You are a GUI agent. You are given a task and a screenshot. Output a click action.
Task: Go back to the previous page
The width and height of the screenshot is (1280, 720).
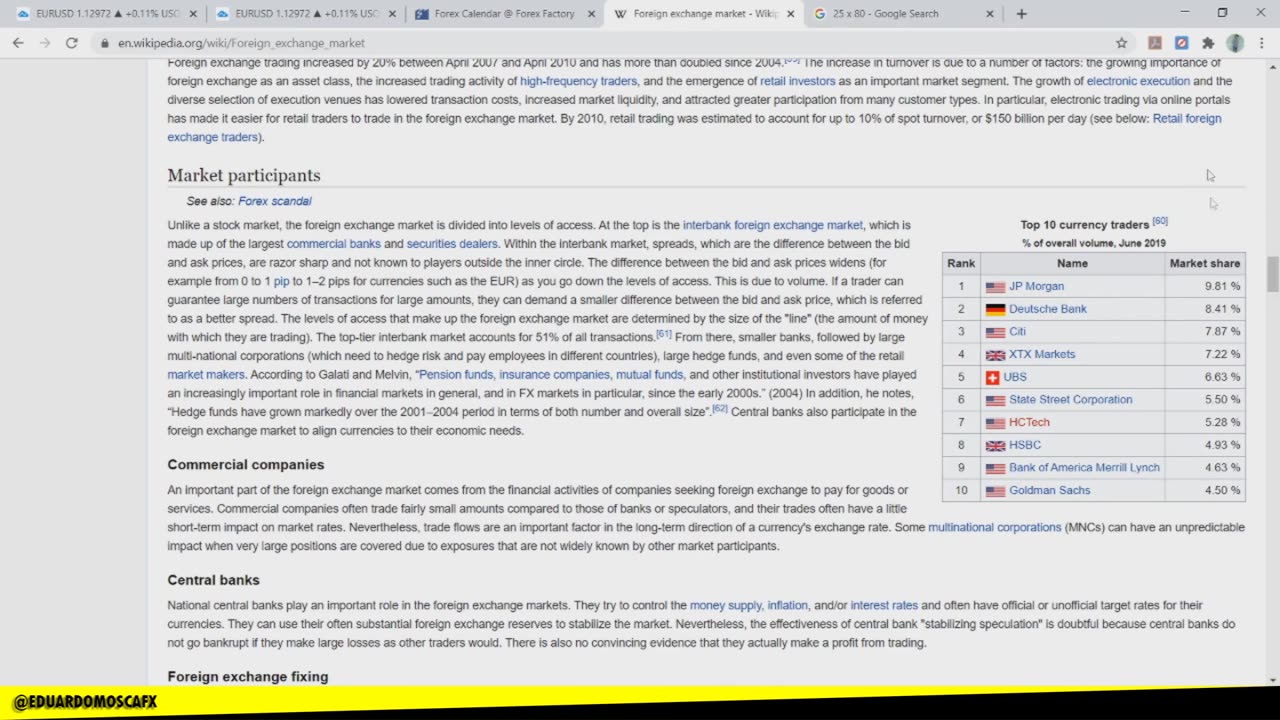(x=18, y=43)
